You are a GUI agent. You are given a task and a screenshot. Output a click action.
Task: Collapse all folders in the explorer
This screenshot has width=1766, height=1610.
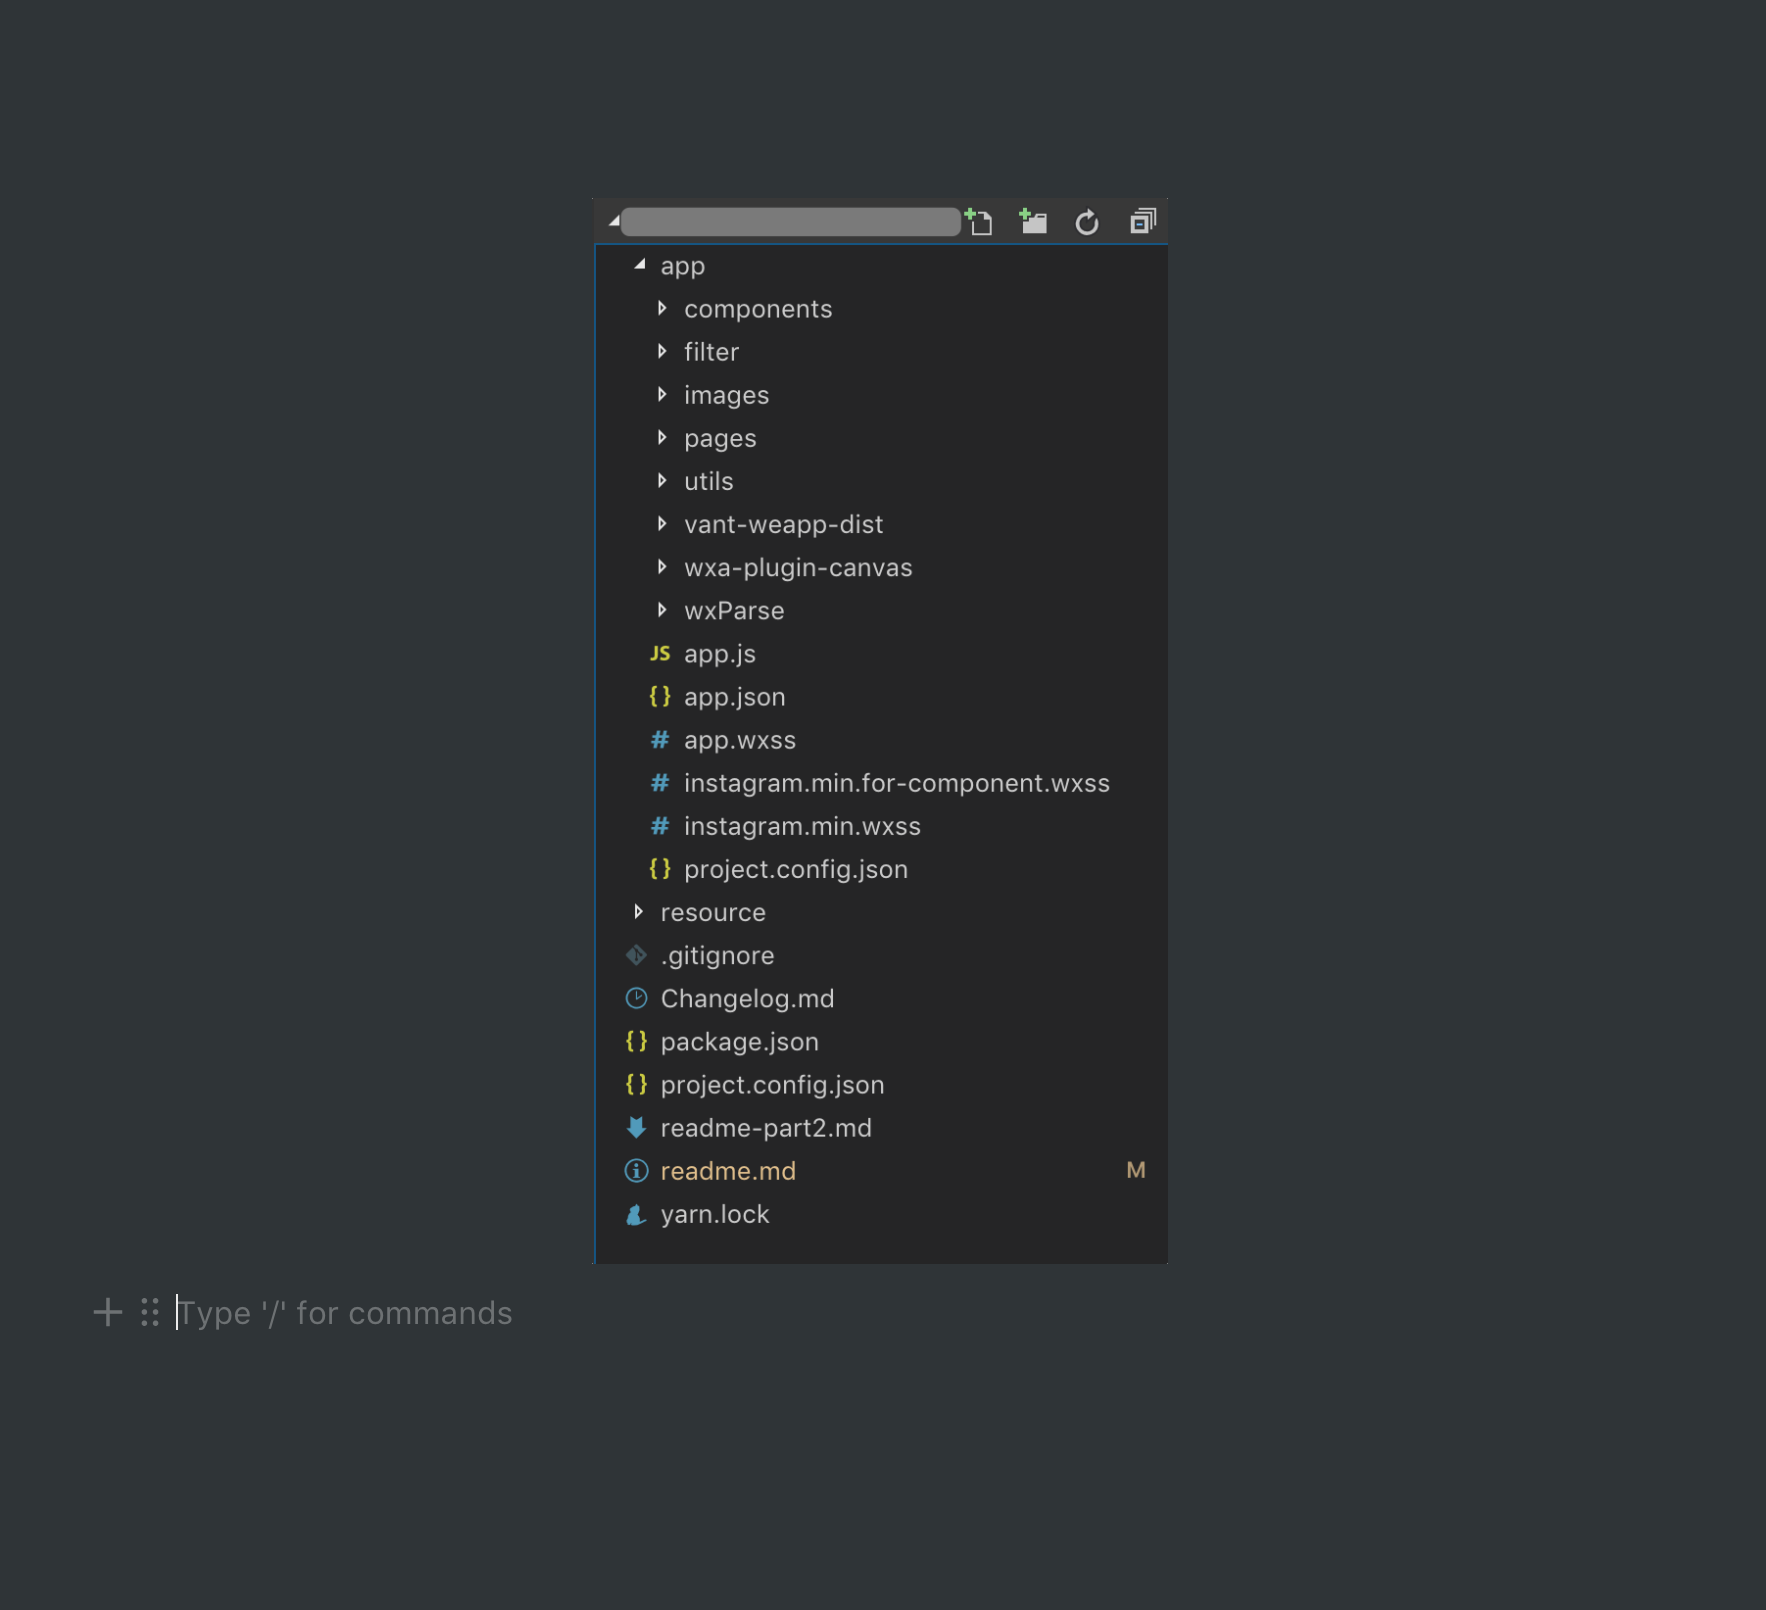(1142, 221)
